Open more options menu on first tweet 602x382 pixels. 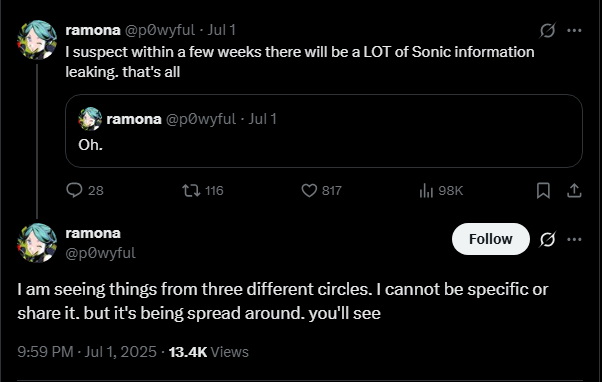click(574, 30)
